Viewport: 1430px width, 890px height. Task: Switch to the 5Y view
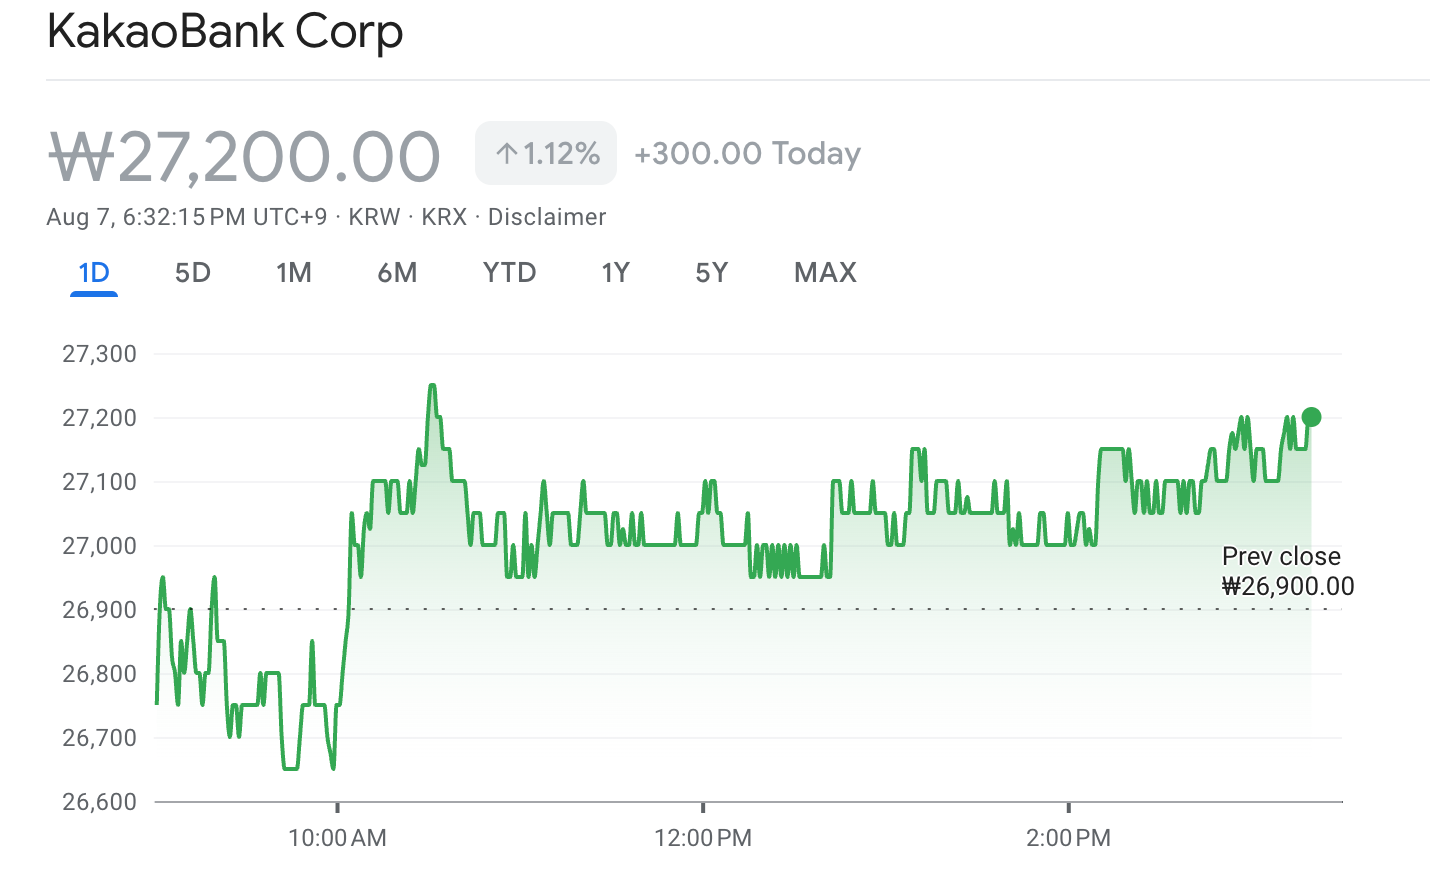711,272
